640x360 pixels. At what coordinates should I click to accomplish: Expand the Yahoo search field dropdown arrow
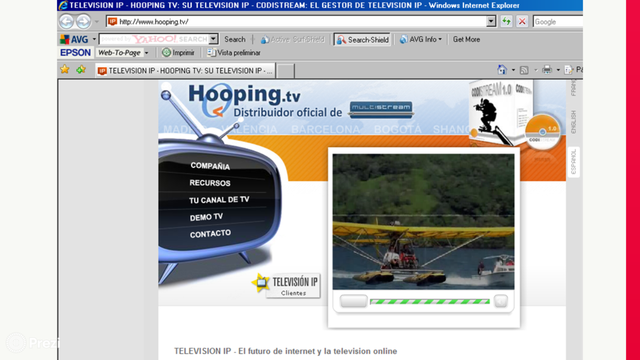click(213, 39)
